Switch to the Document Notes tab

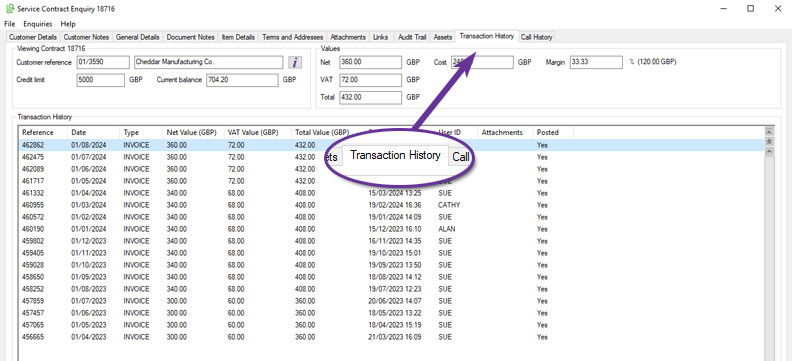[190, 37]
